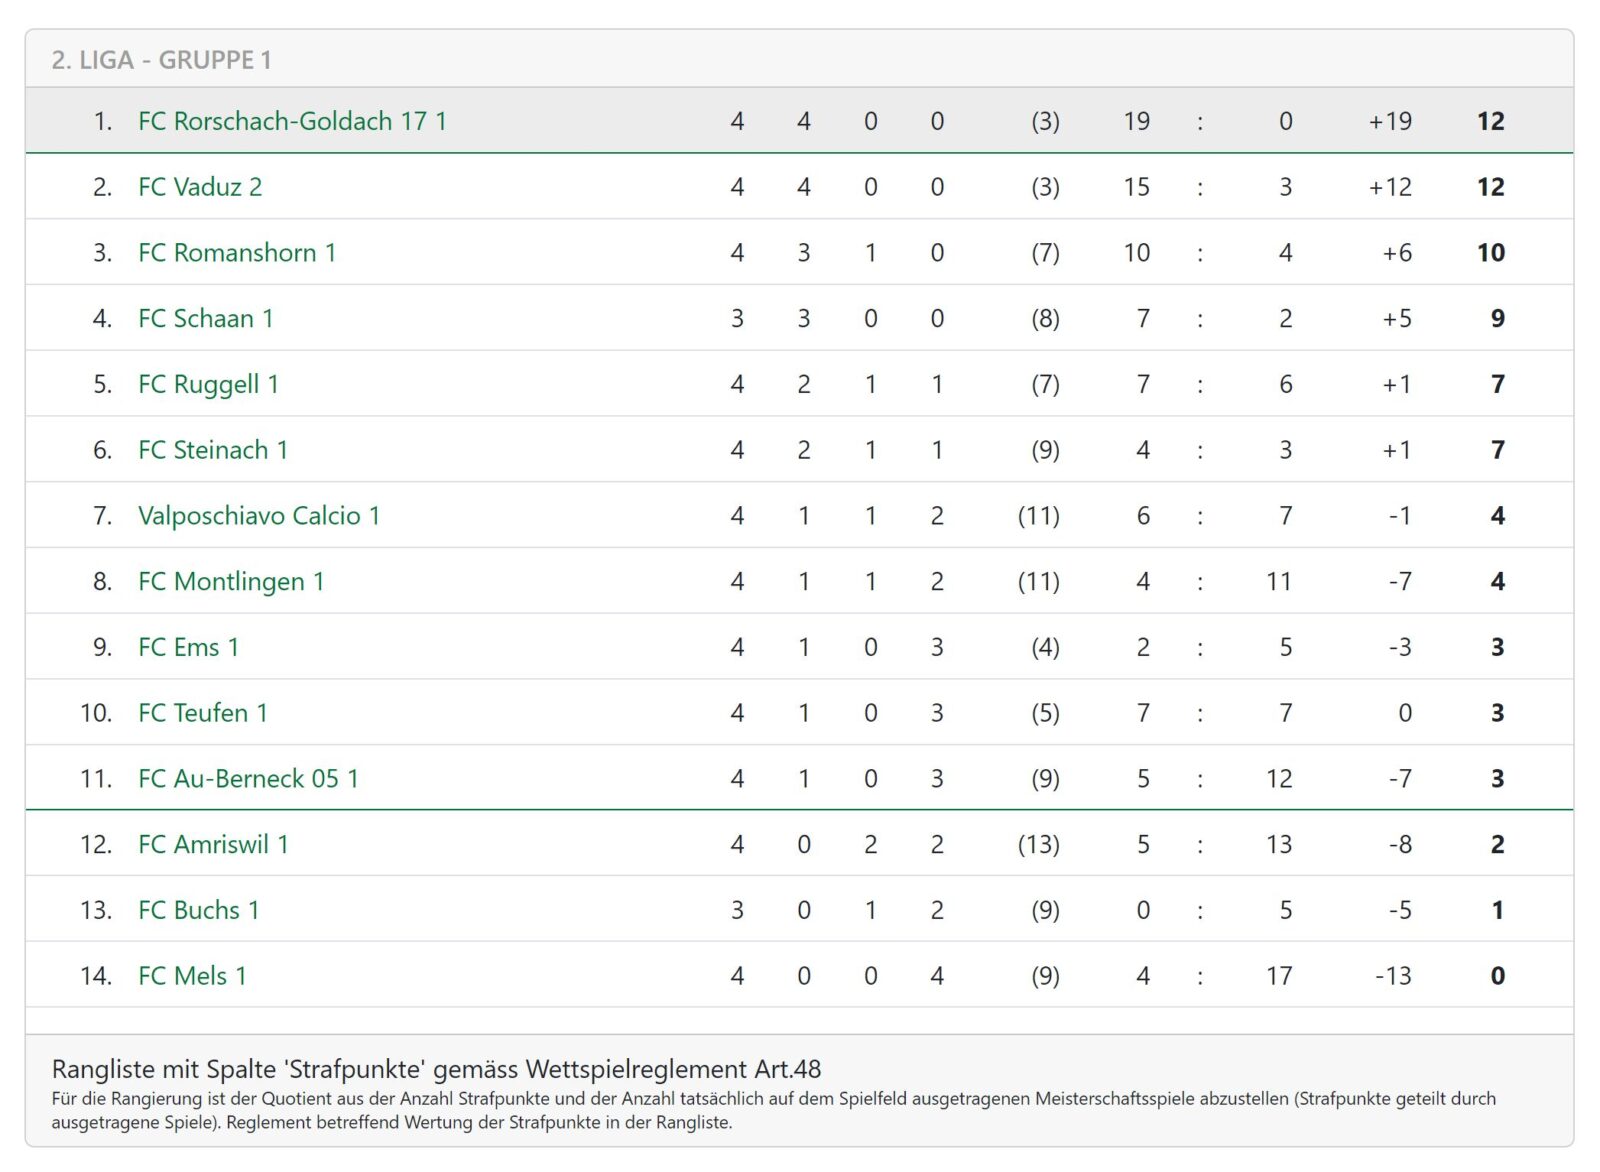The image size is (1600, 1172).
Task: Select the FC Montlingen 1 link
Action: click(231, 582)
